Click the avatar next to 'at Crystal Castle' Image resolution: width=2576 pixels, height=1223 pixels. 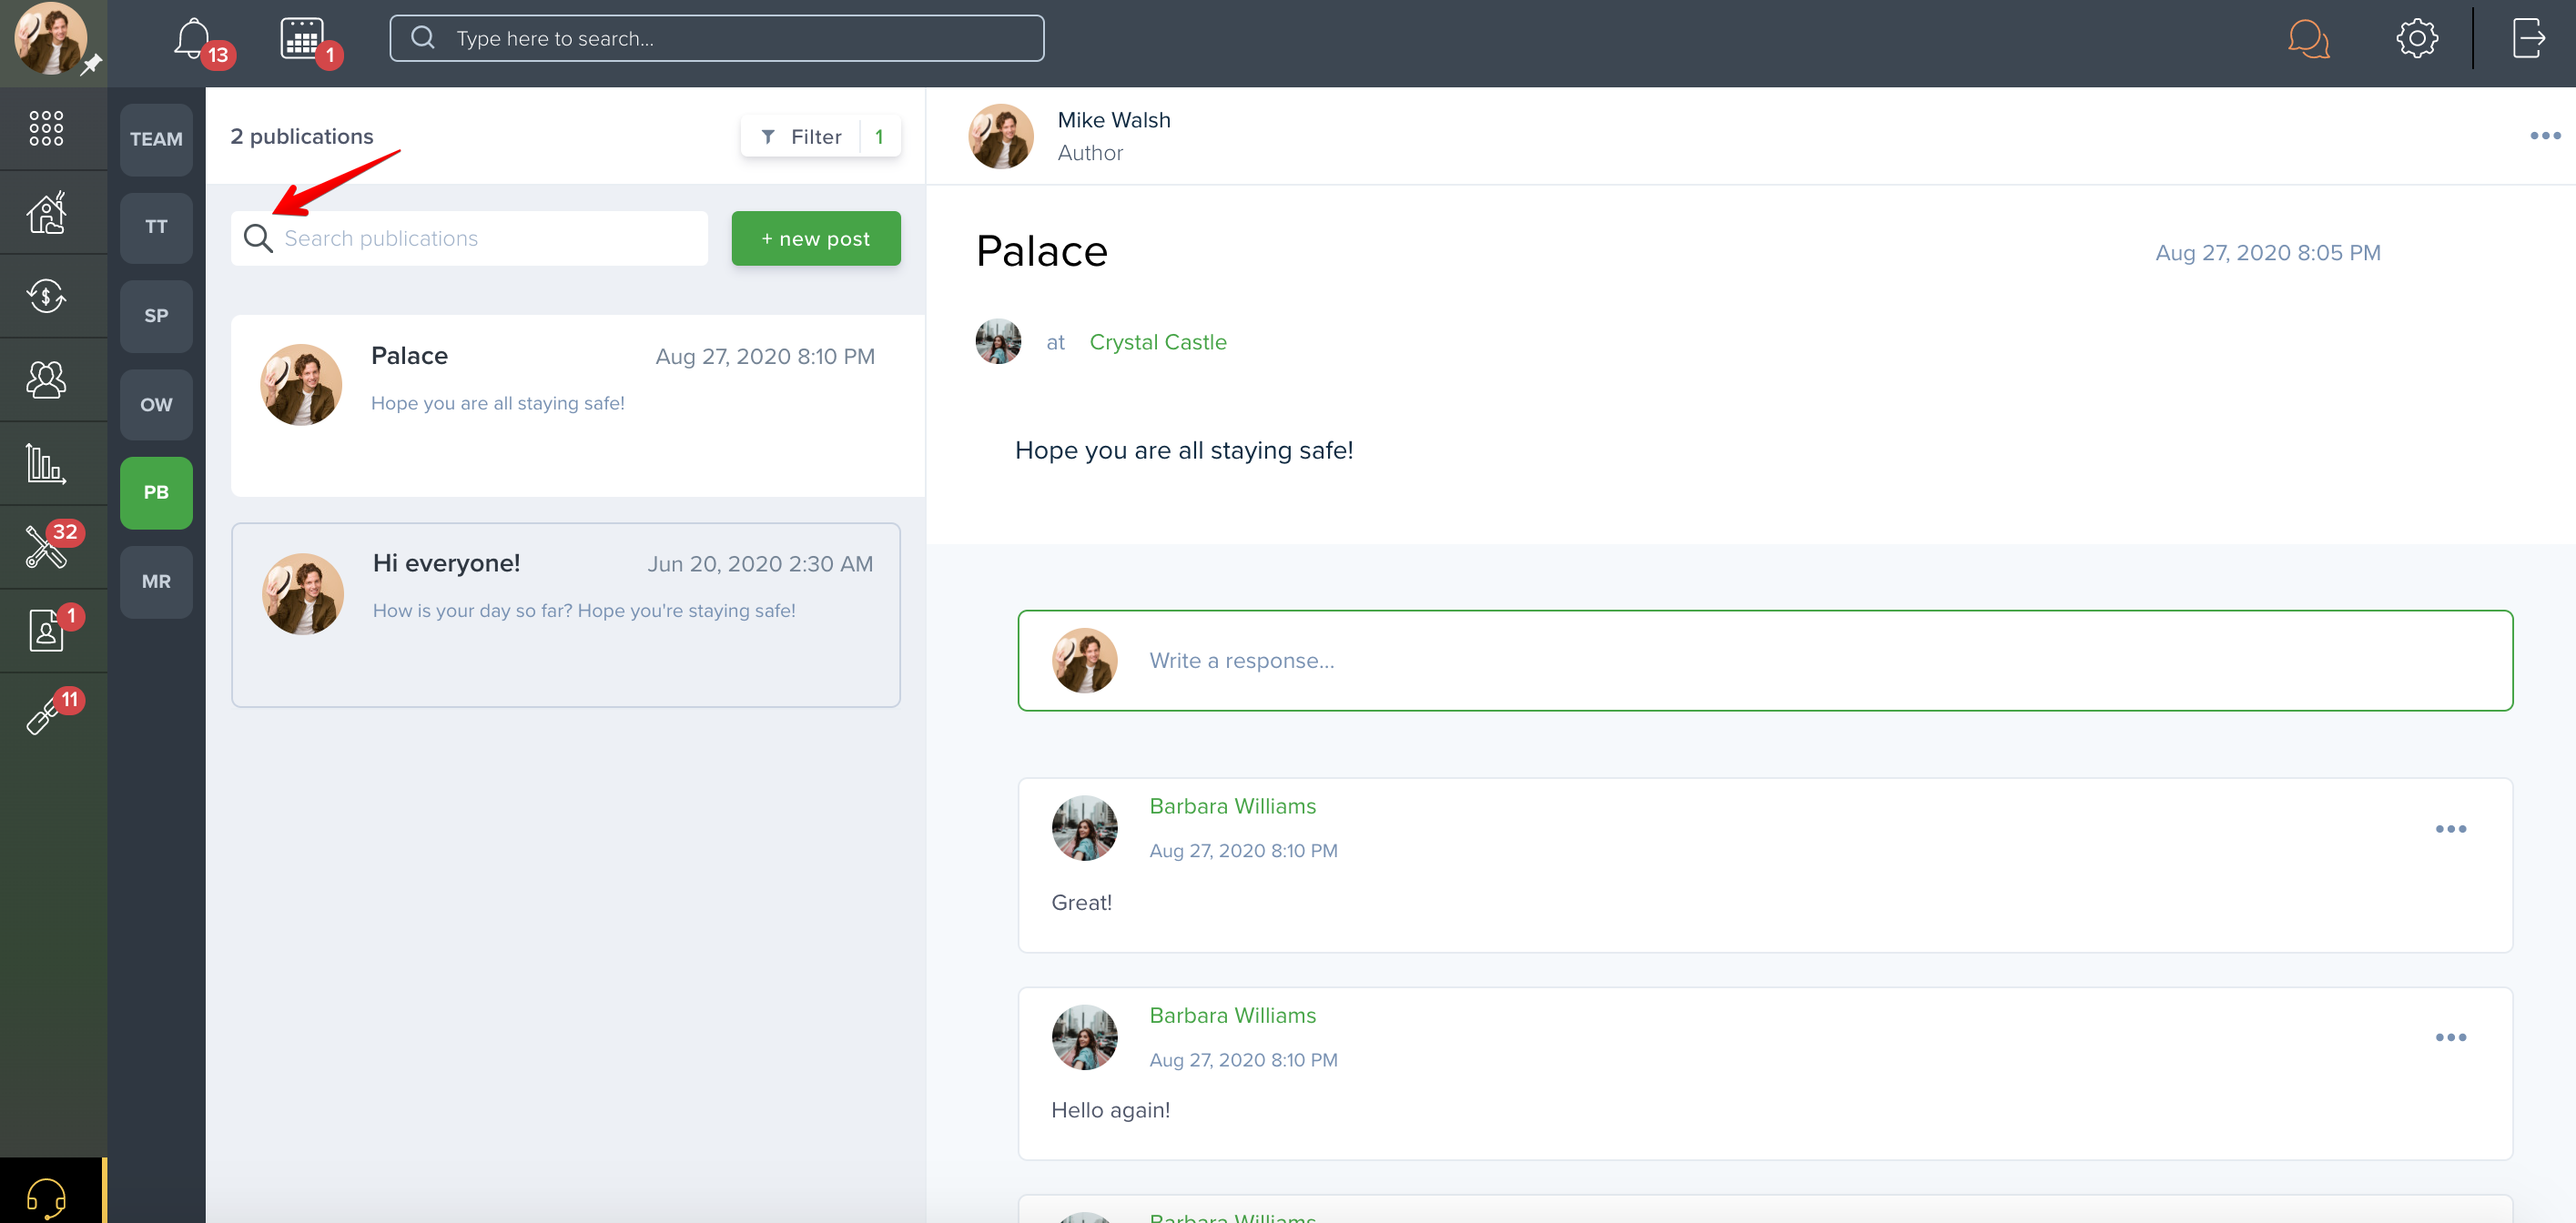(998, 342)
